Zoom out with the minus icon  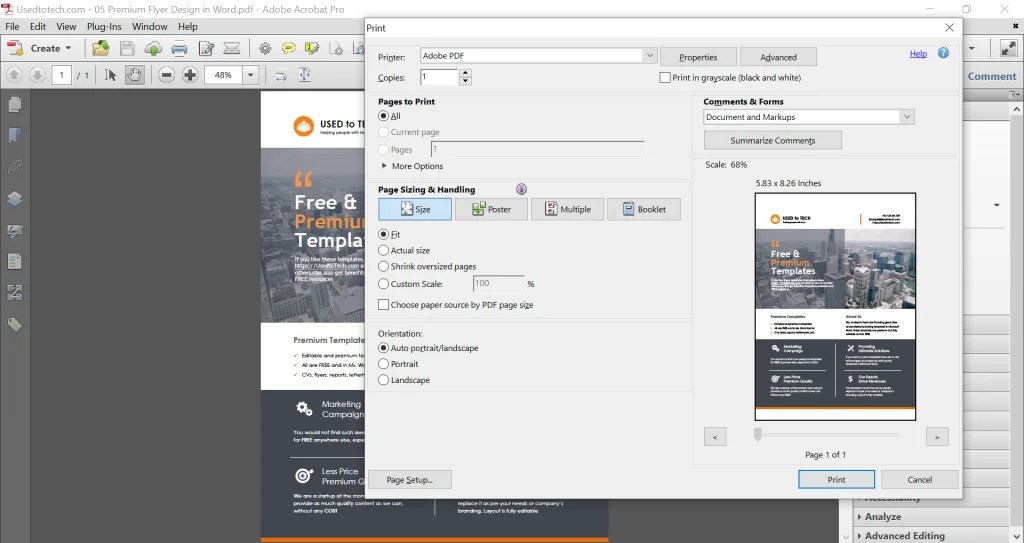pos(167,75)
